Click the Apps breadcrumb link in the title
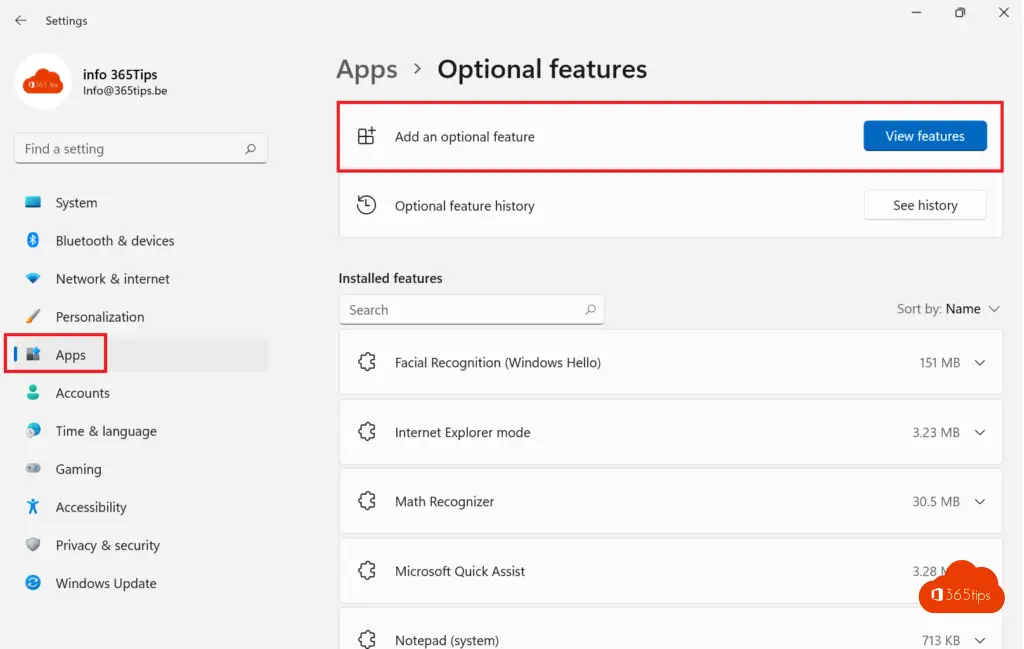 tap(367, 69)
